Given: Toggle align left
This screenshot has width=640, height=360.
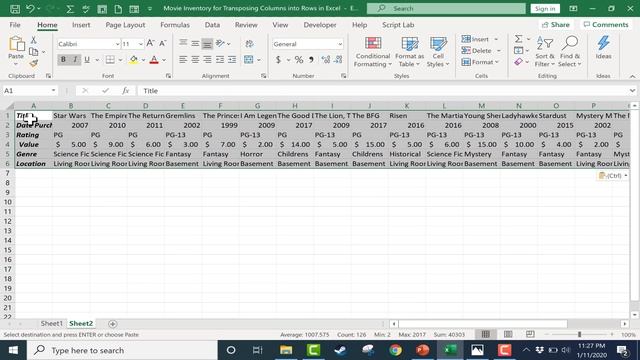Looking at the screenshot, I should [x=183, y=60].
